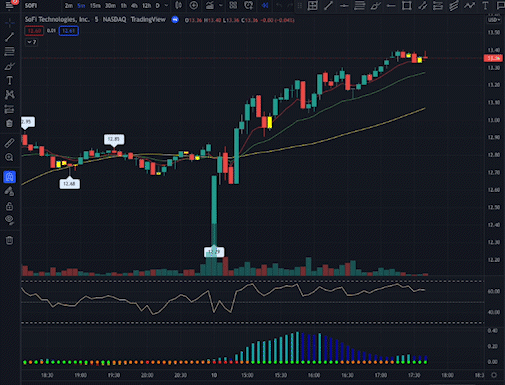Select the path polyline tool in top bar

click(x=469, y=5)
